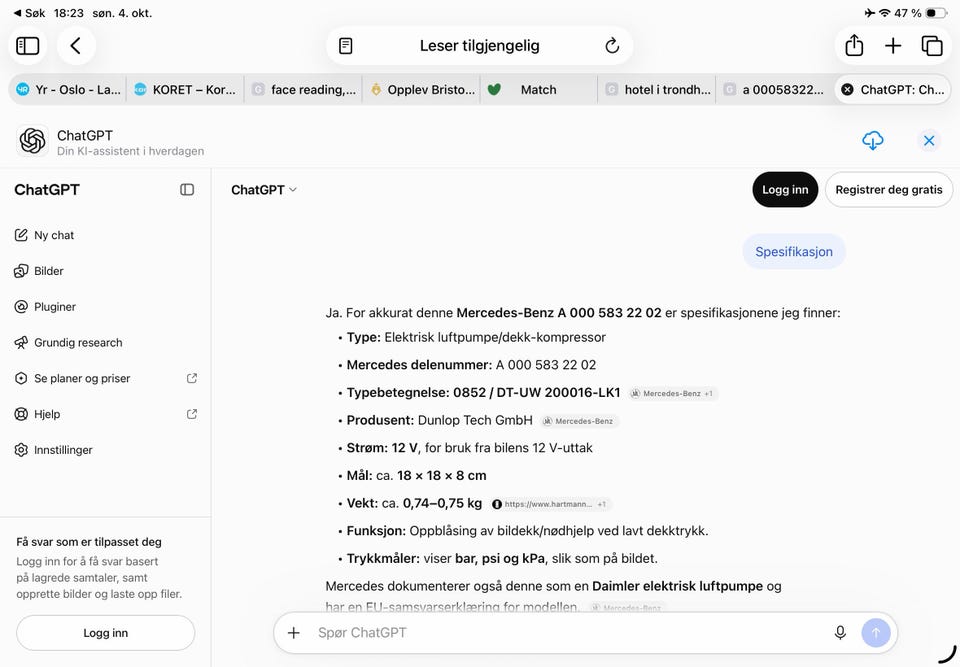
Task: Tap the address bar text Leser tilgjengelig
Action: click(x=479, y=46)
